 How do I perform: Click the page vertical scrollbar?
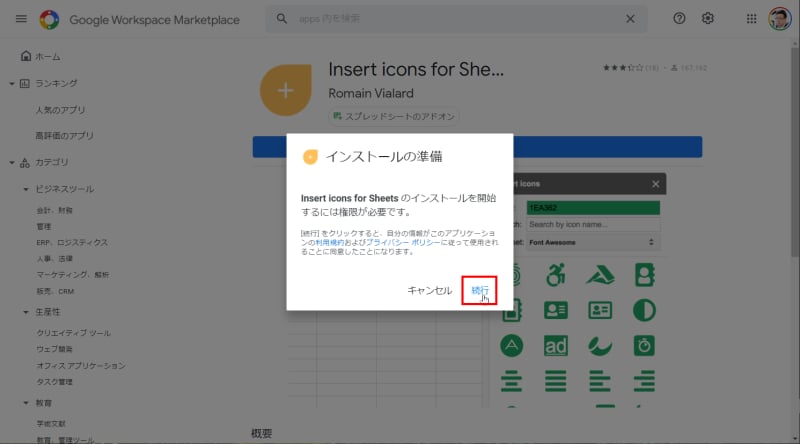tap(794, 153)
